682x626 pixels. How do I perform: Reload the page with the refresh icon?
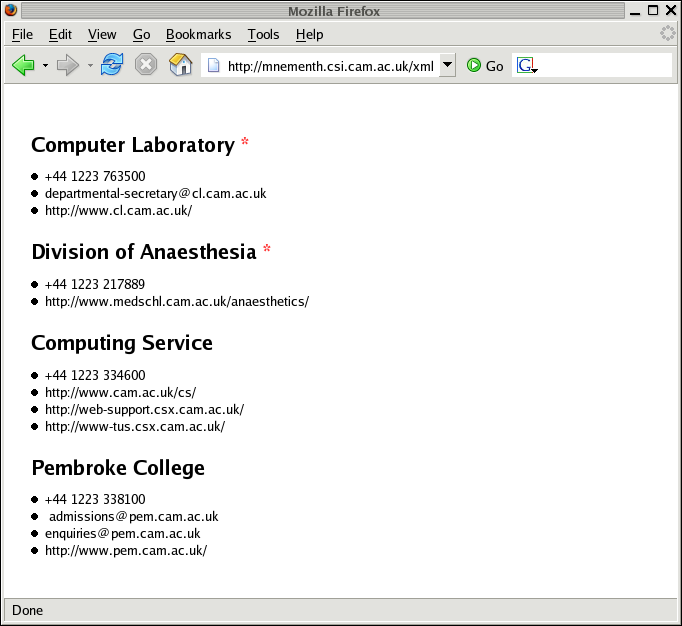pyautogui.click(x=112, y=65)
